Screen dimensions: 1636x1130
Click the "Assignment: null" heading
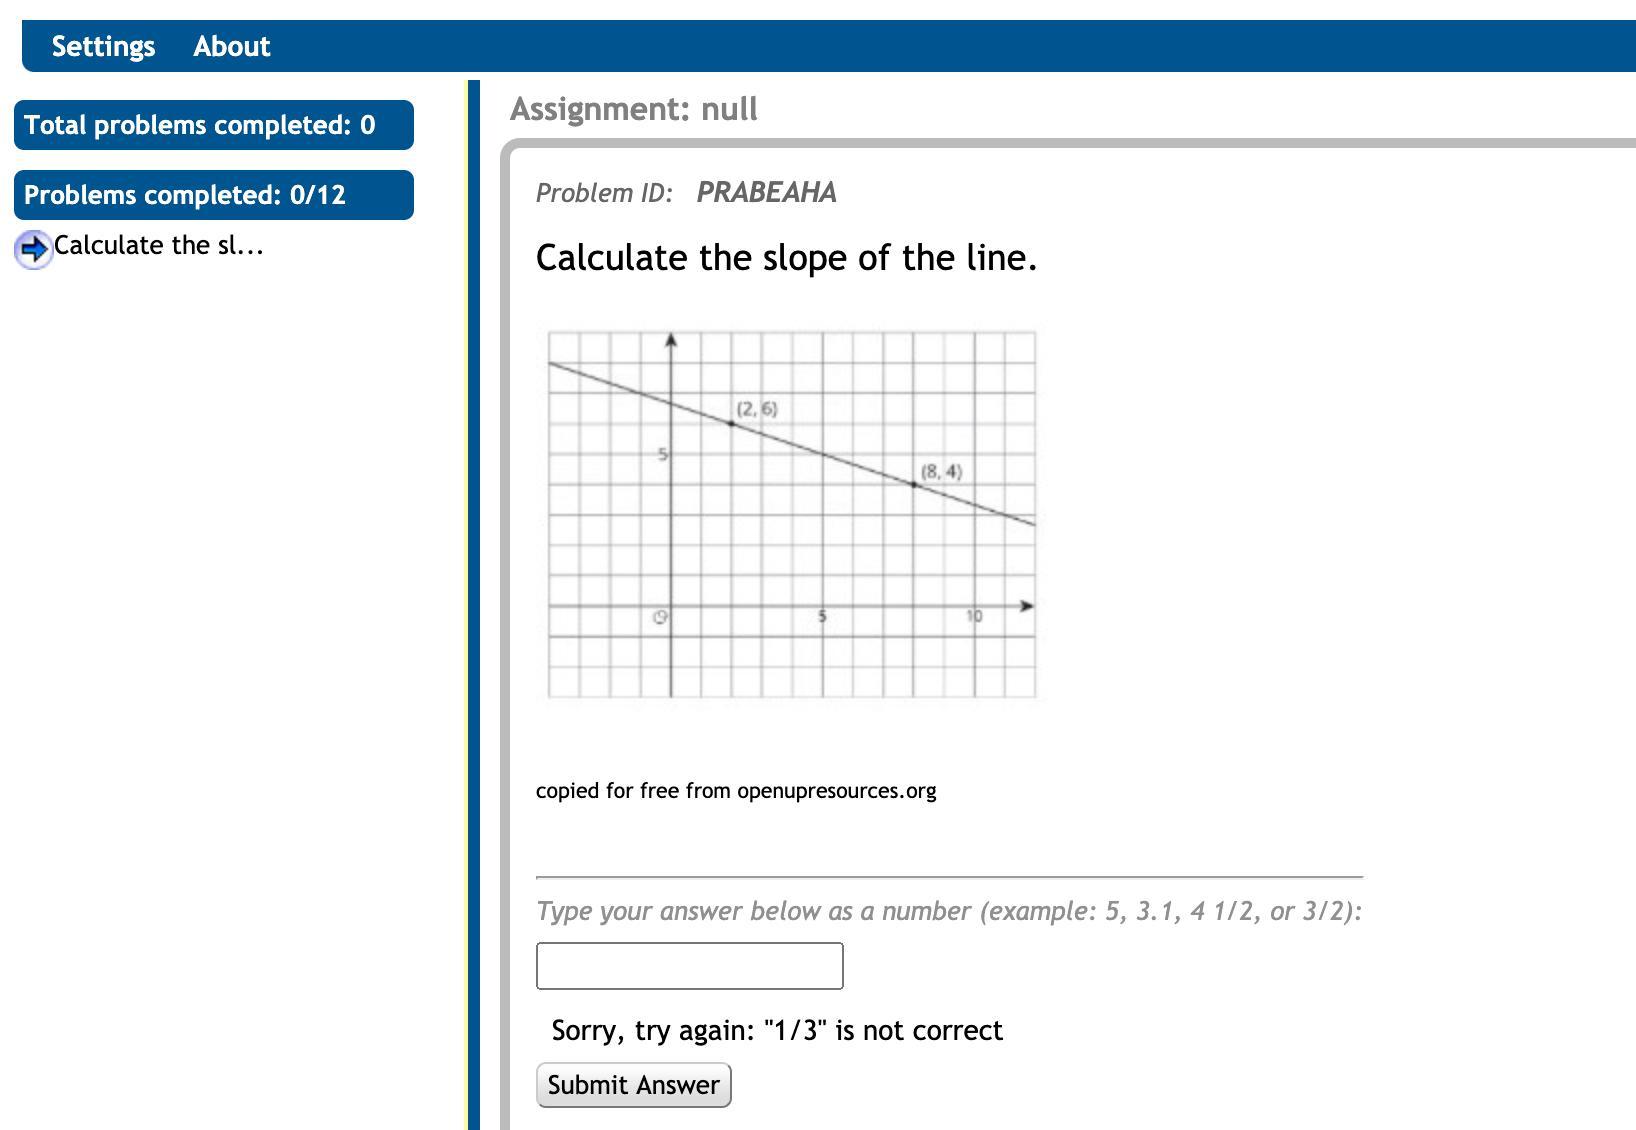point(633,109)
